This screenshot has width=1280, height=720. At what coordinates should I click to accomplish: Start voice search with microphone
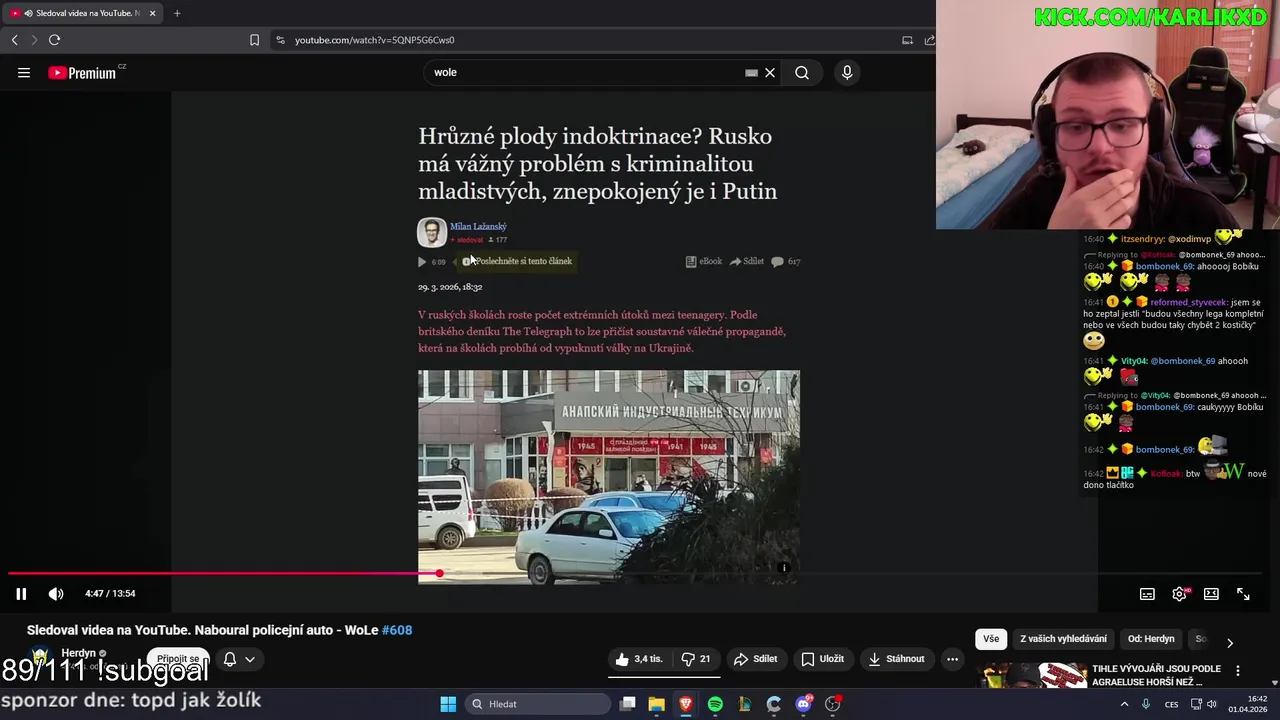pos(847,72)
